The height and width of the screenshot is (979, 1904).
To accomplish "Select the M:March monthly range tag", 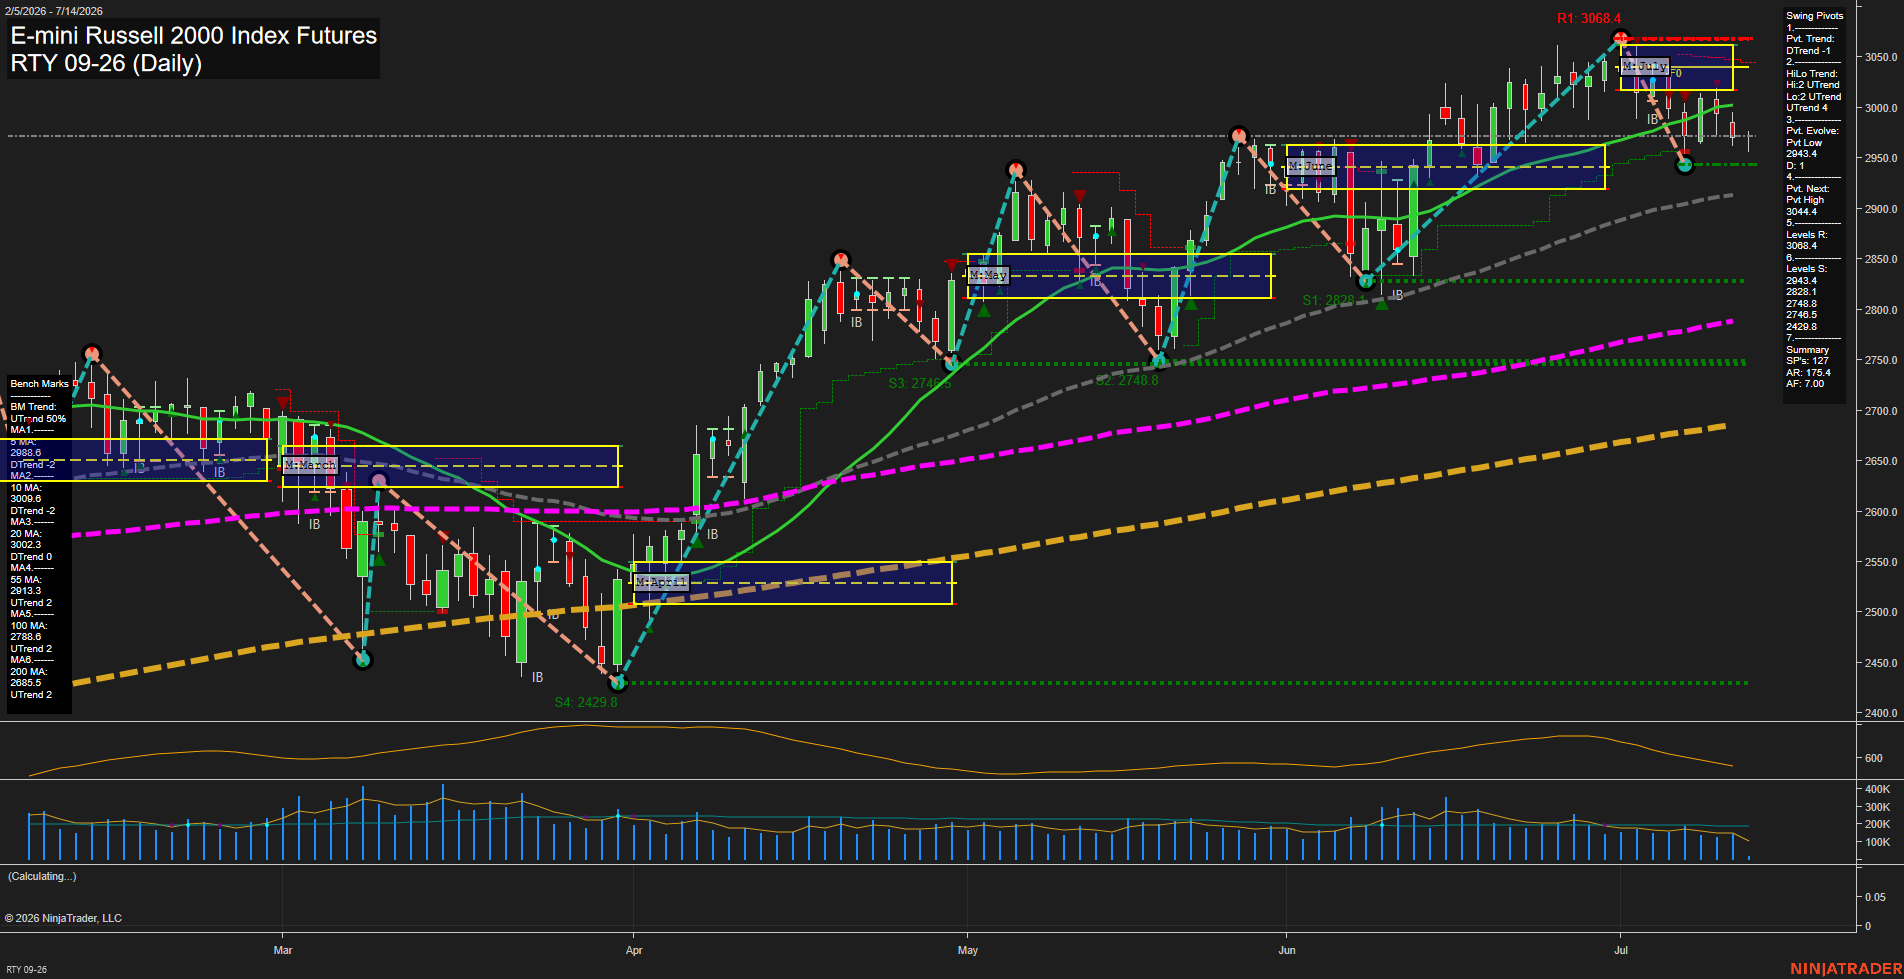I will click(x=311, y=465).
